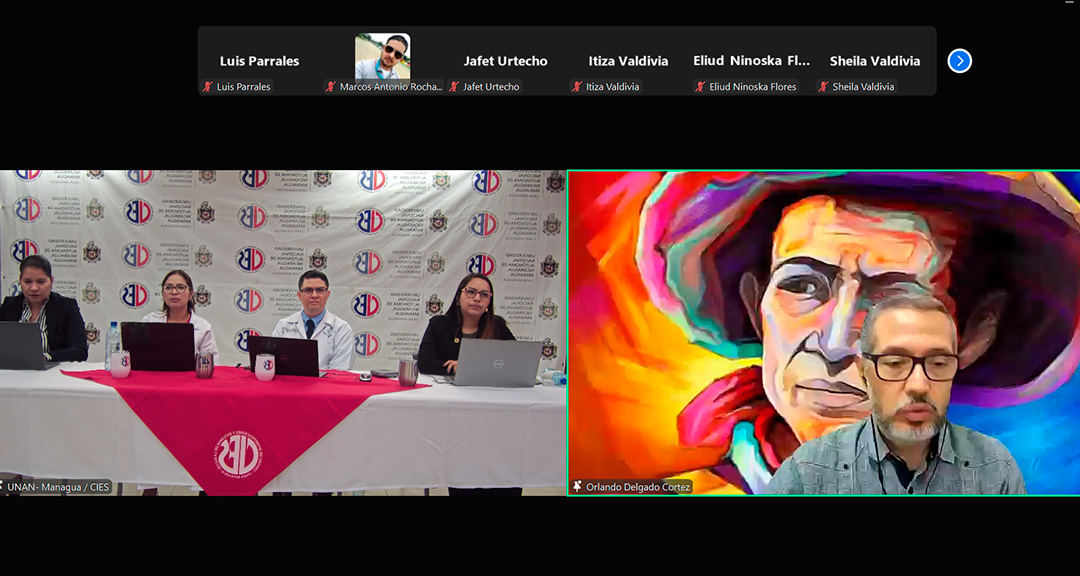
Task: Click the small 'Eliud Ninoska Flores' name label
Action: [x=753, y=87]
